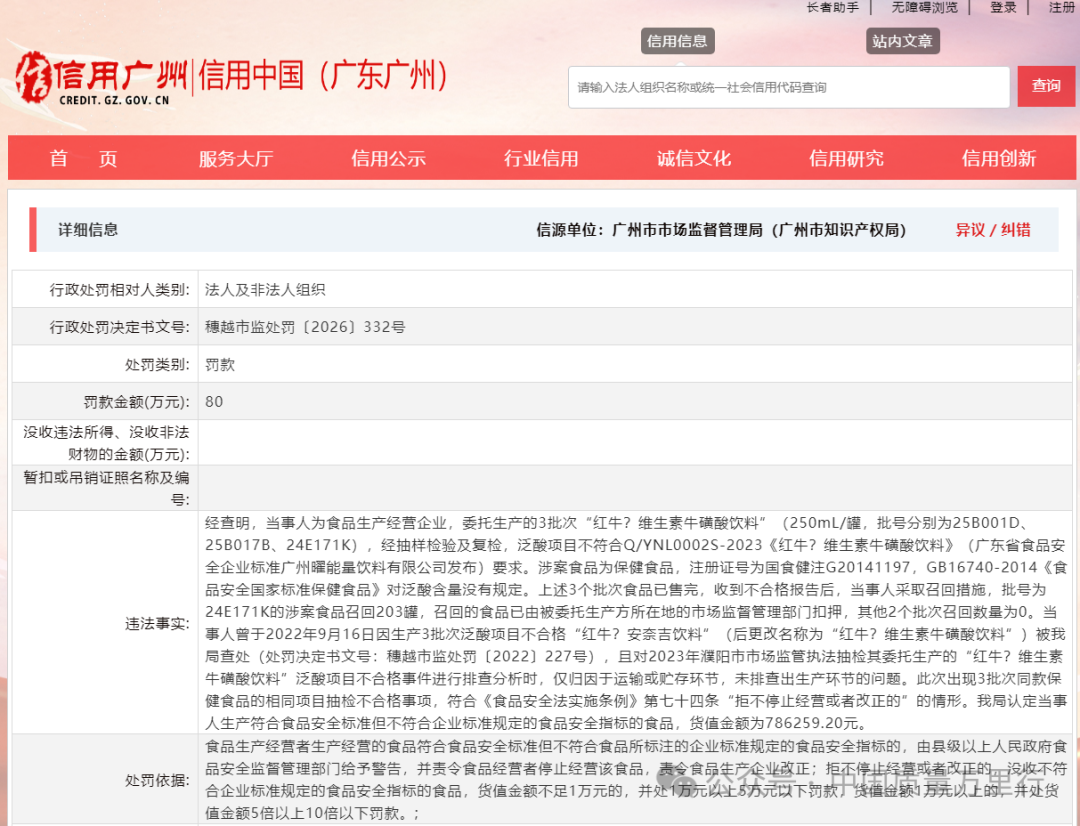Open 诚信文化 navigation item
Viewport: 1080px width, 826px height.
(x=694, y=158)
